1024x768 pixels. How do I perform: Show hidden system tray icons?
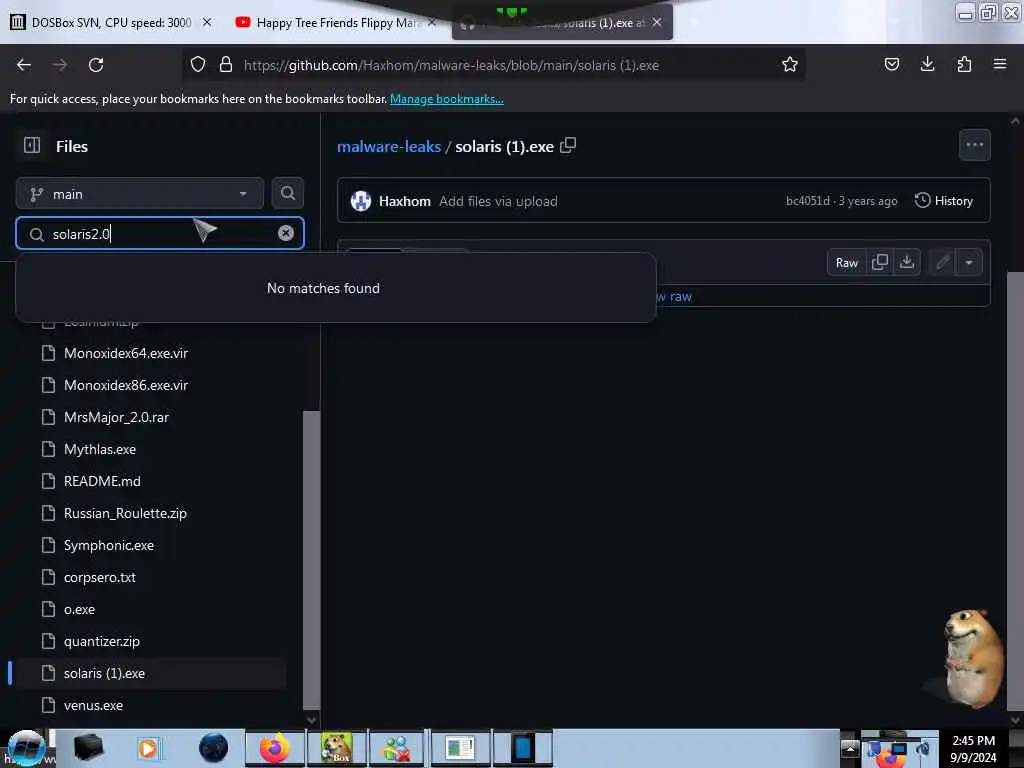(850, 748)
